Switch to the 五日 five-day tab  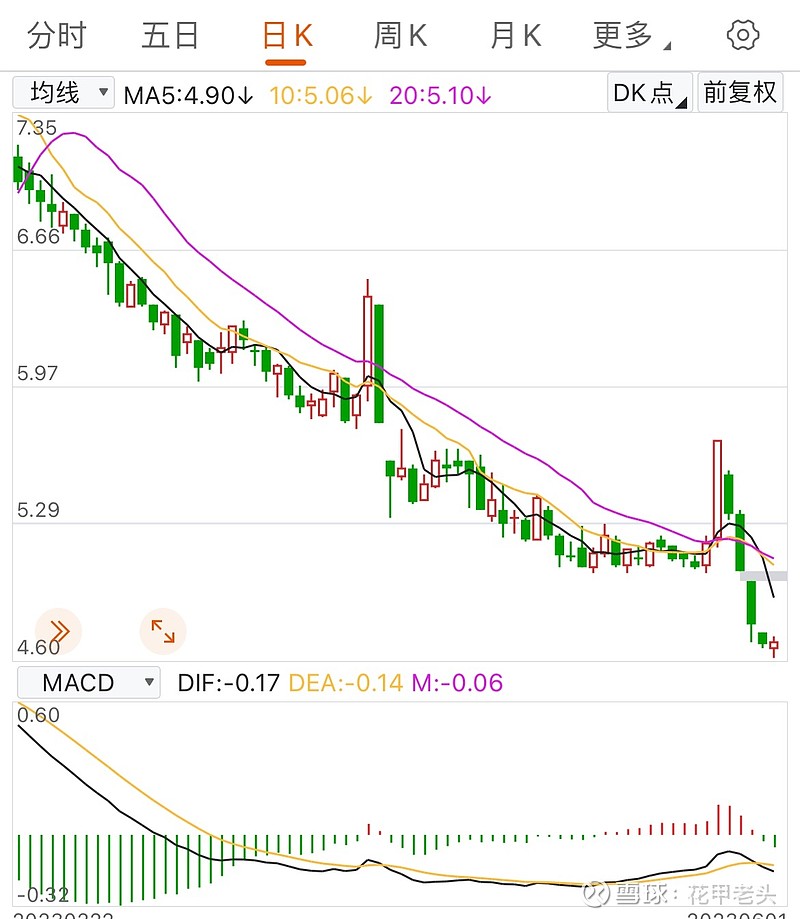tap(170, 33)
